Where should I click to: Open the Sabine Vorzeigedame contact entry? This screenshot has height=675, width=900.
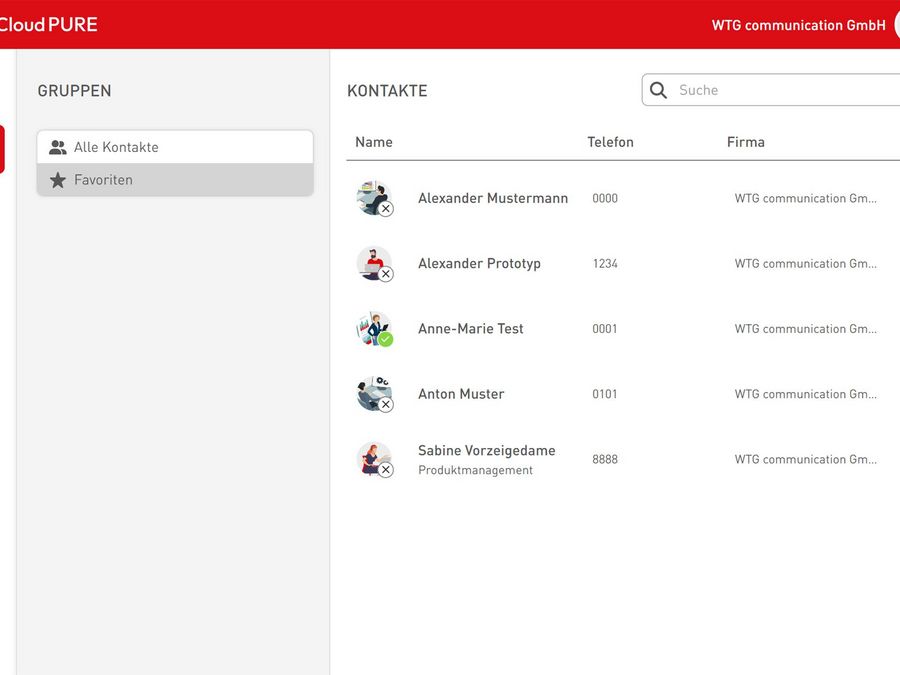(x=486, y=451)
